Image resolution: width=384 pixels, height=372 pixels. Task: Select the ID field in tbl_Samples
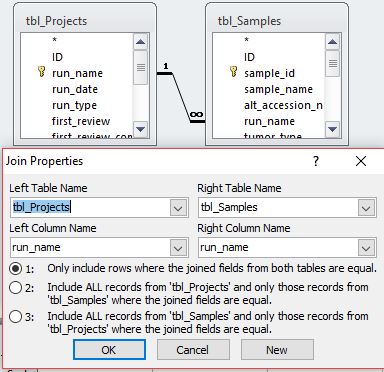click(x=249, y=57)
